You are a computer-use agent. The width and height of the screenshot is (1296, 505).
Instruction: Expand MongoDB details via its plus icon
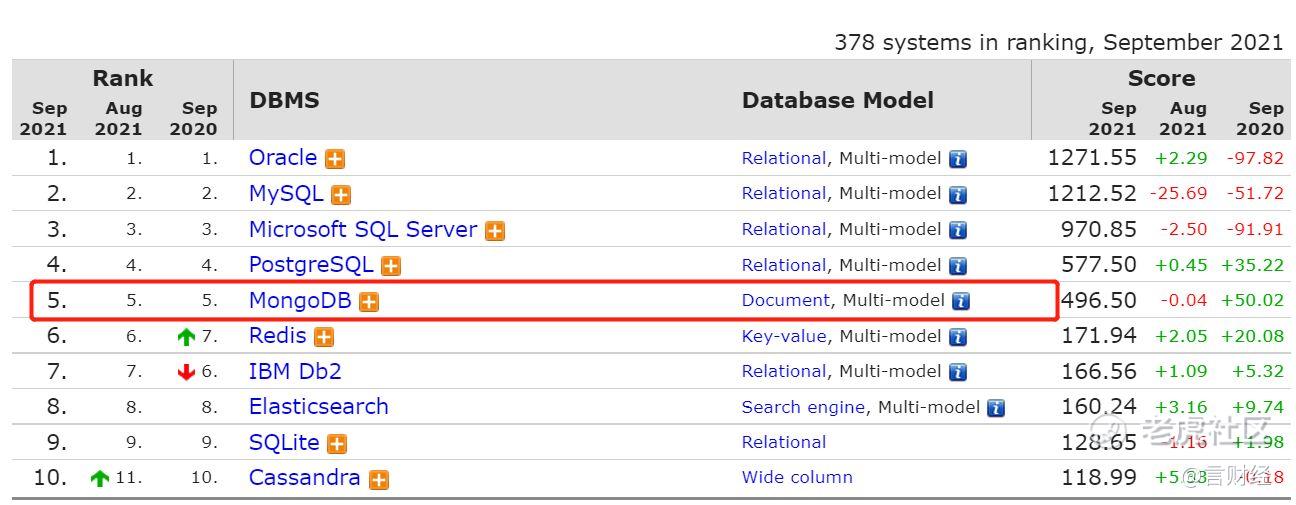click(369, 302)
